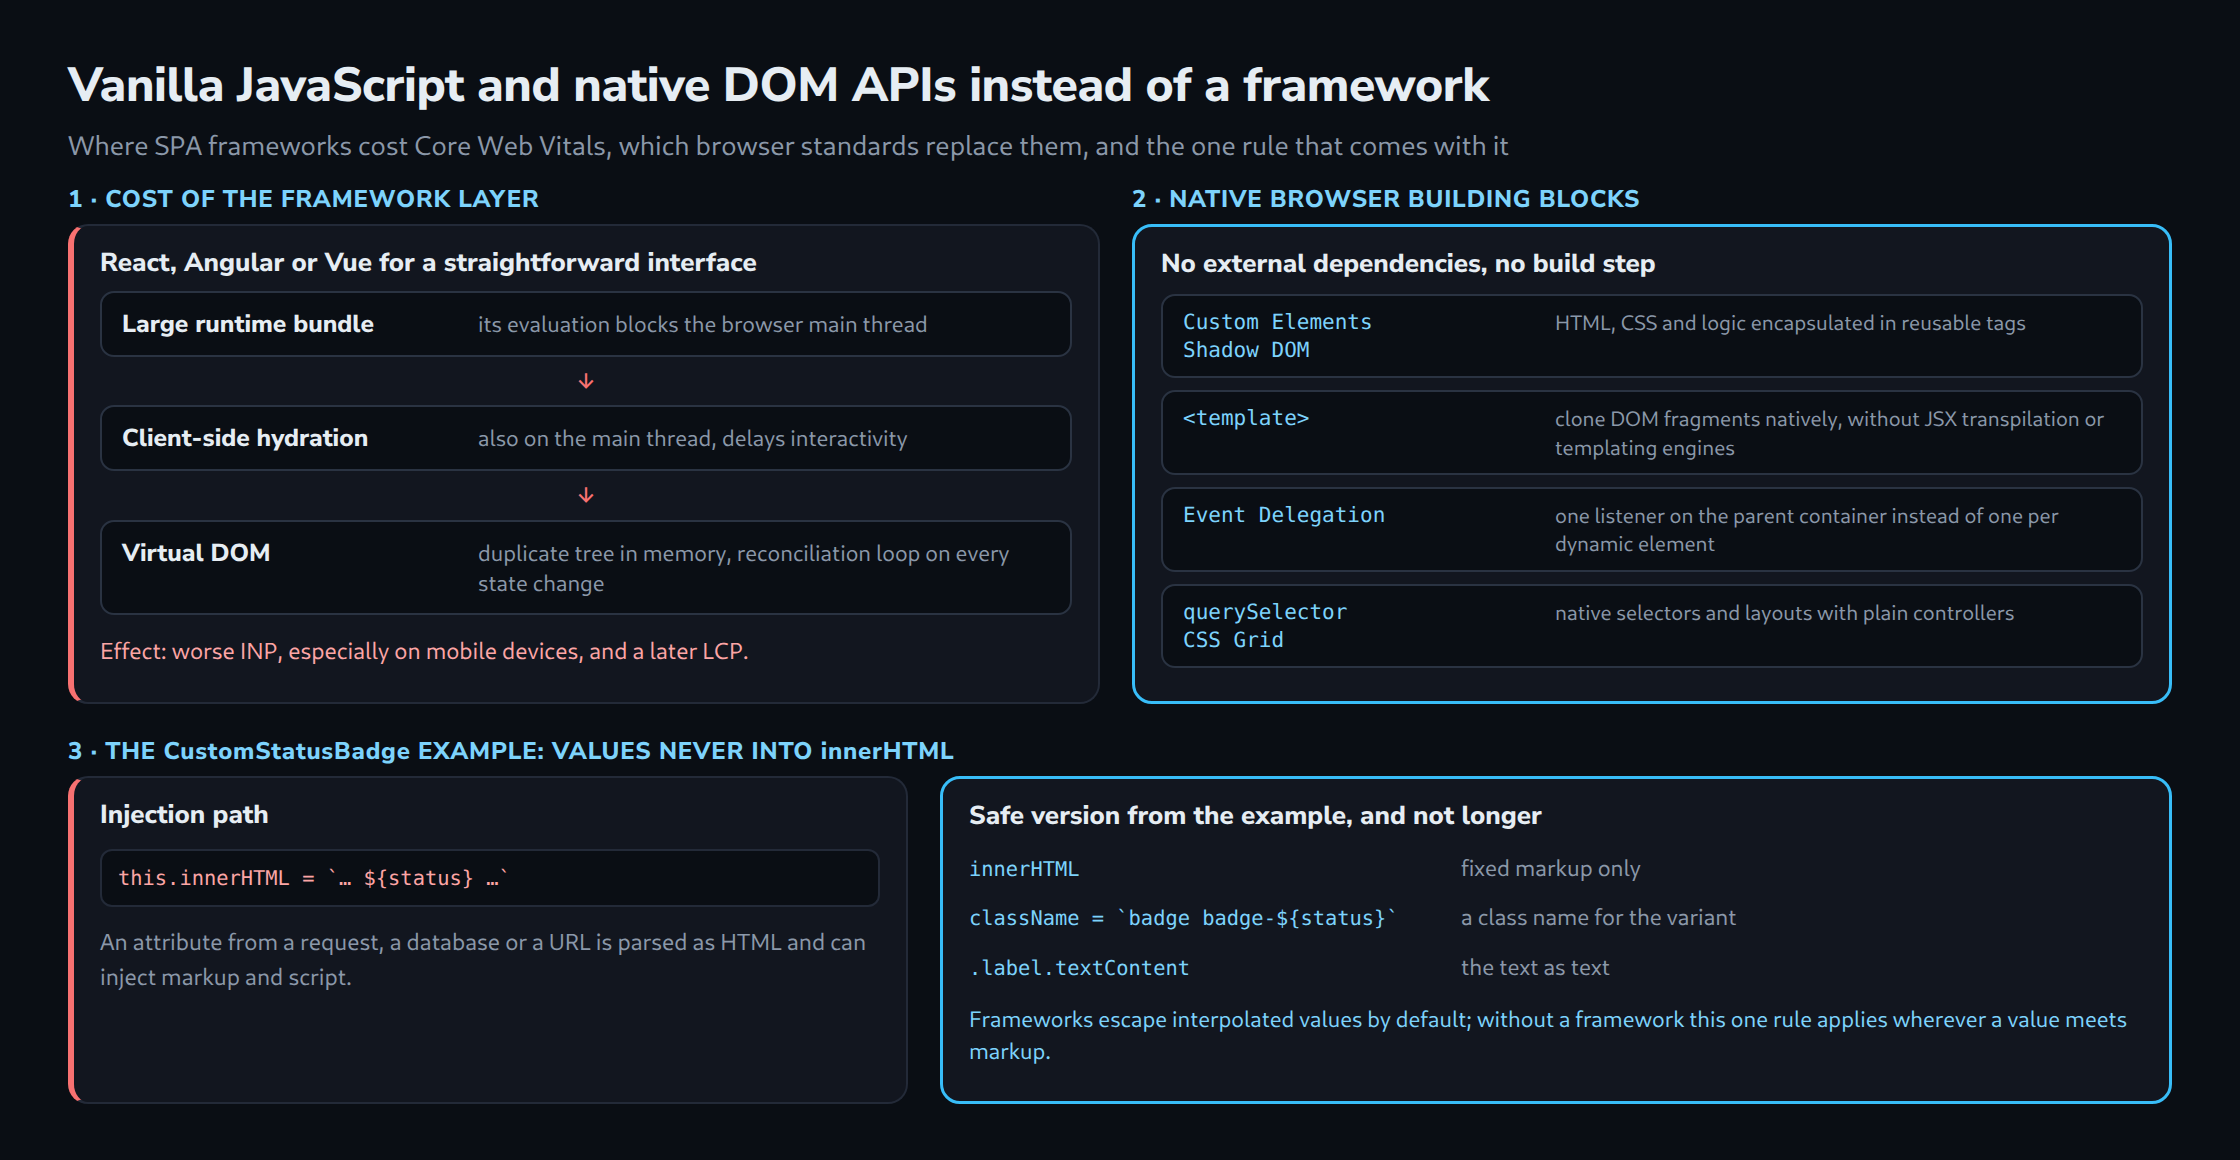Select heading '3 · THE CustomStatusBadge EXAMPLE'
Viewport: 2240px width, 1160px height.
(x=510, y=751)
